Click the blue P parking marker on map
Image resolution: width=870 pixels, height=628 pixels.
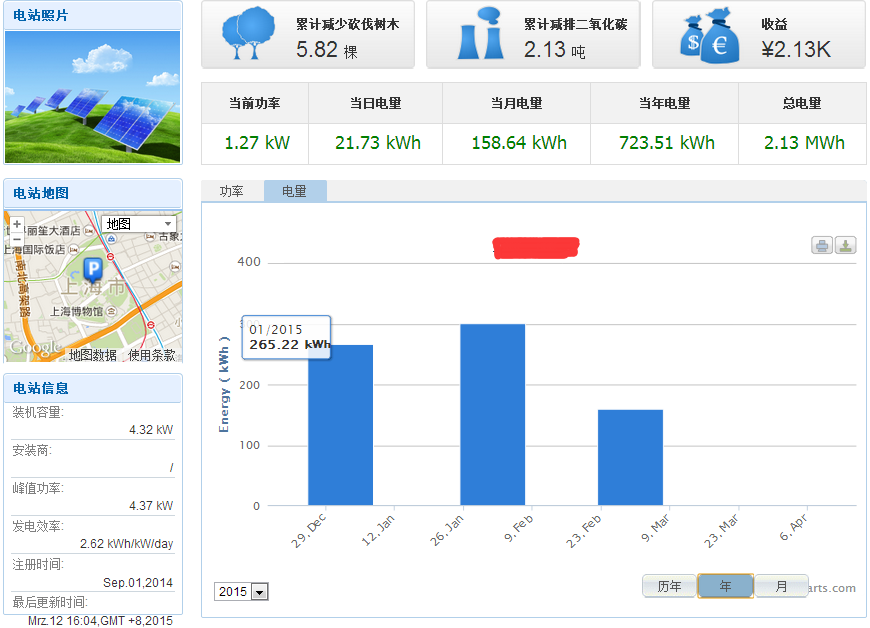[x=93, y=268]
